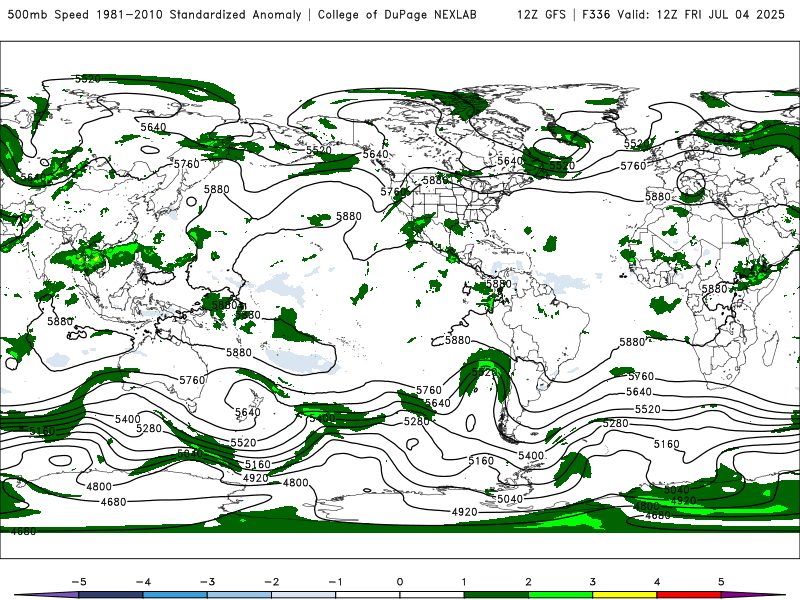Click the dark navy -5 to -4 legend swatch
The height and width of the screenshot is (600, 800).
coord(111,595)
